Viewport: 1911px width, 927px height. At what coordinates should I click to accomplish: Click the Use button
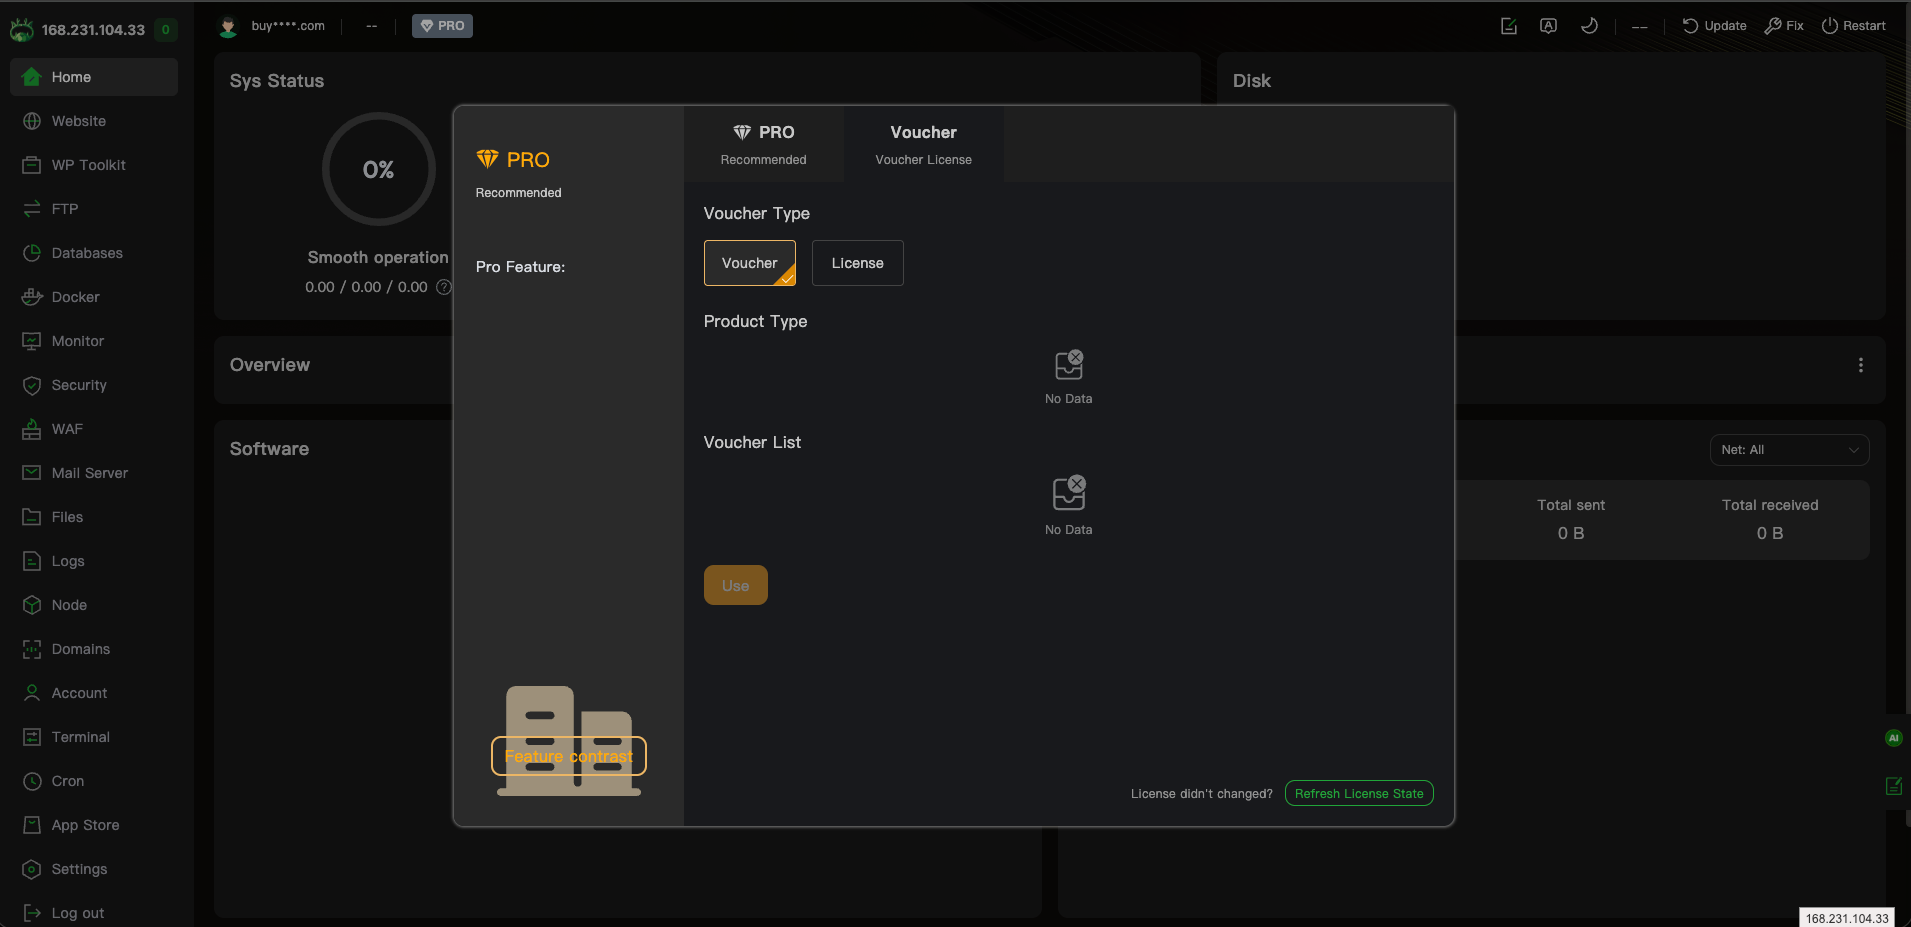[x=736, y=585]
